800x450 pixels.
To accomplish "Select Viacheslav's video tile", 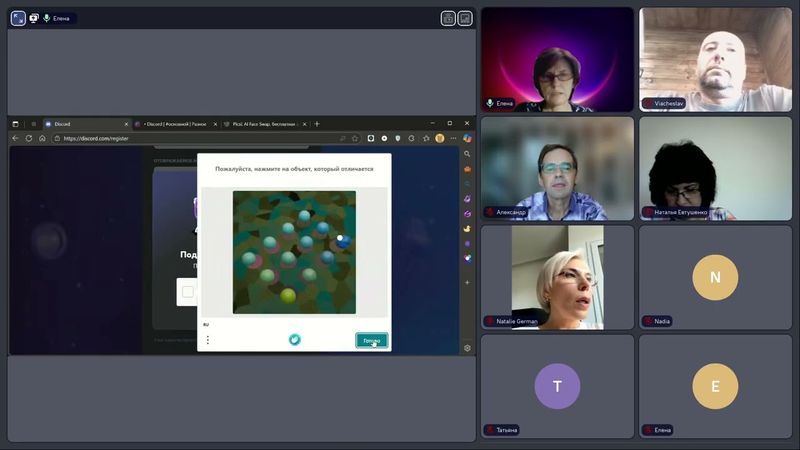I will (x=715, y=59).
